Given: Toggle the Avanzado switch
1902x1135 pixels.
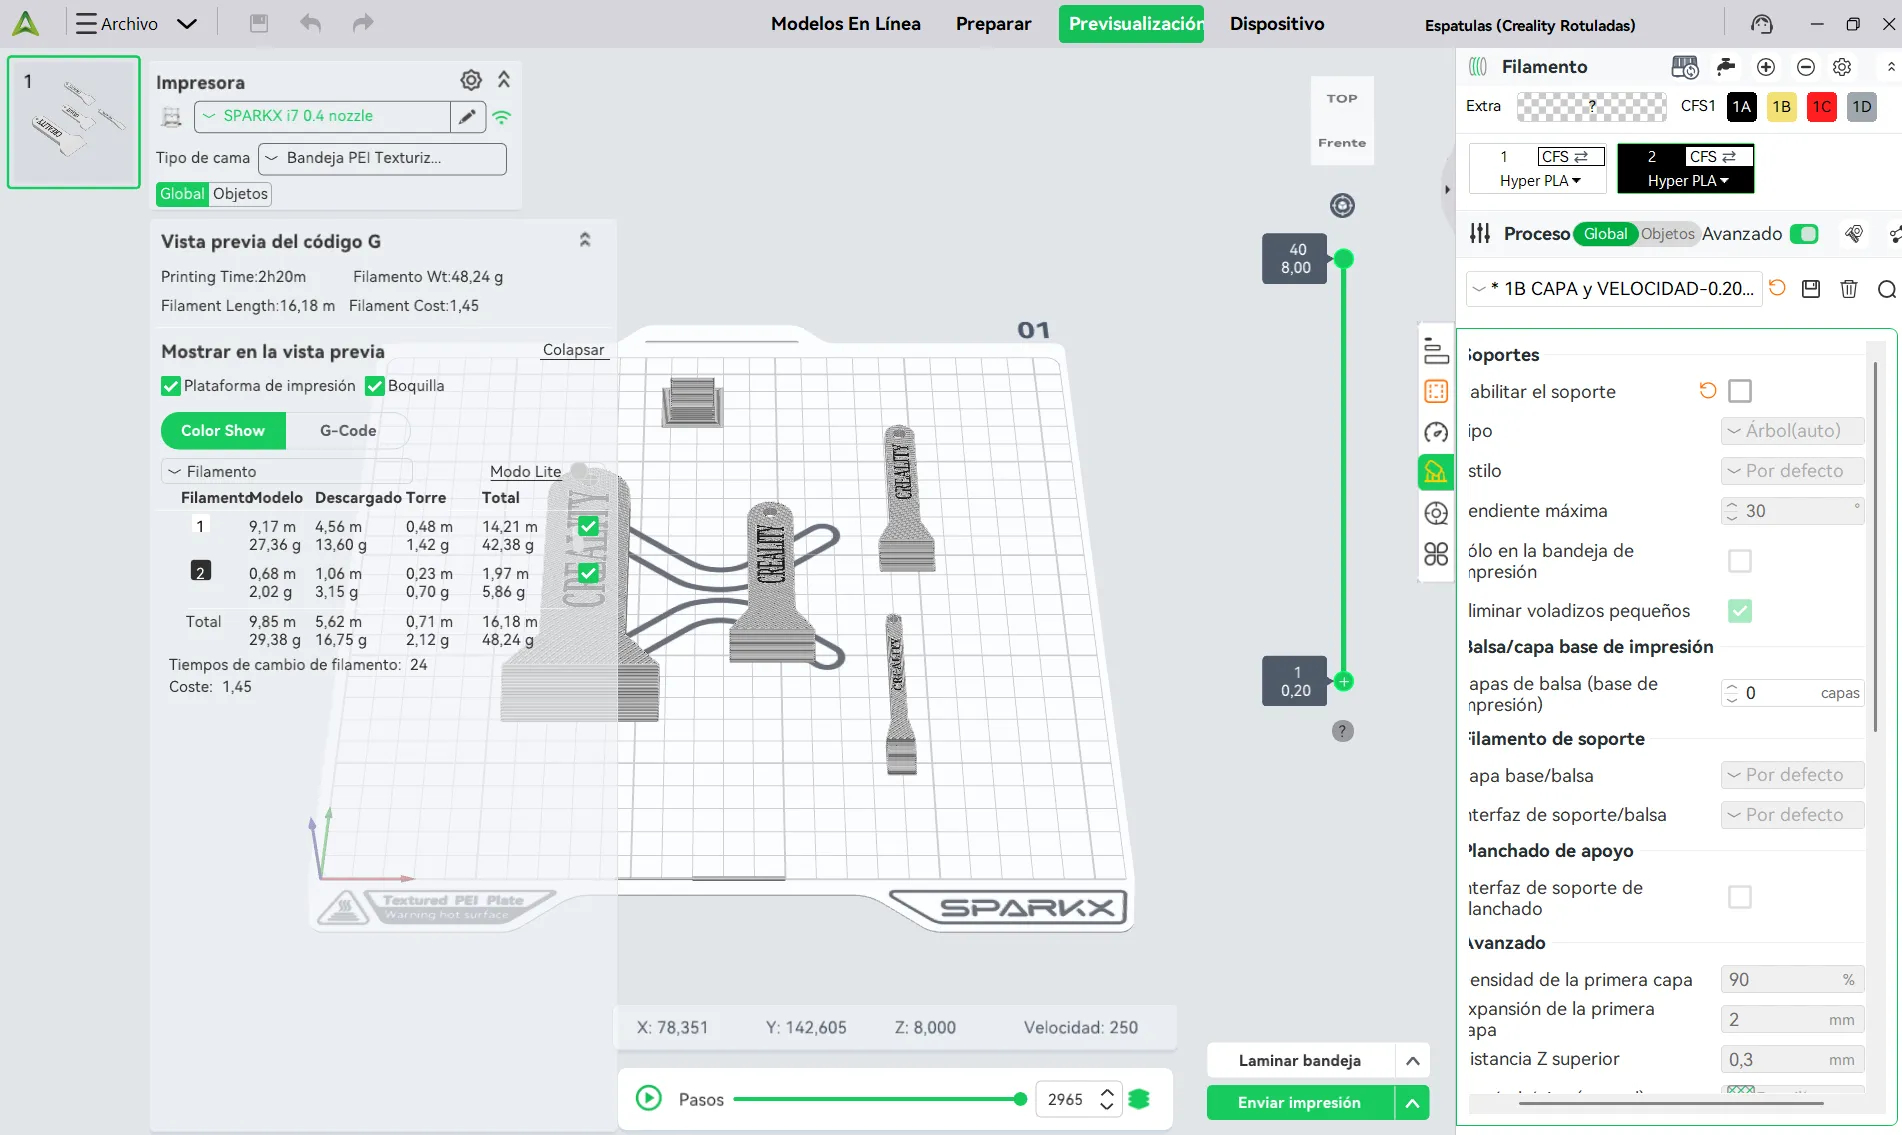Looking at the screenshot, I should tap(1804, 234).
